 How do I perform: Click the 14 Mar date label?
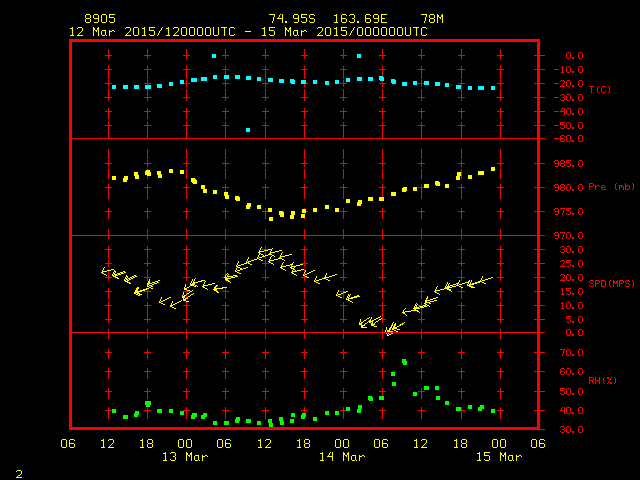tap(341, 457)
